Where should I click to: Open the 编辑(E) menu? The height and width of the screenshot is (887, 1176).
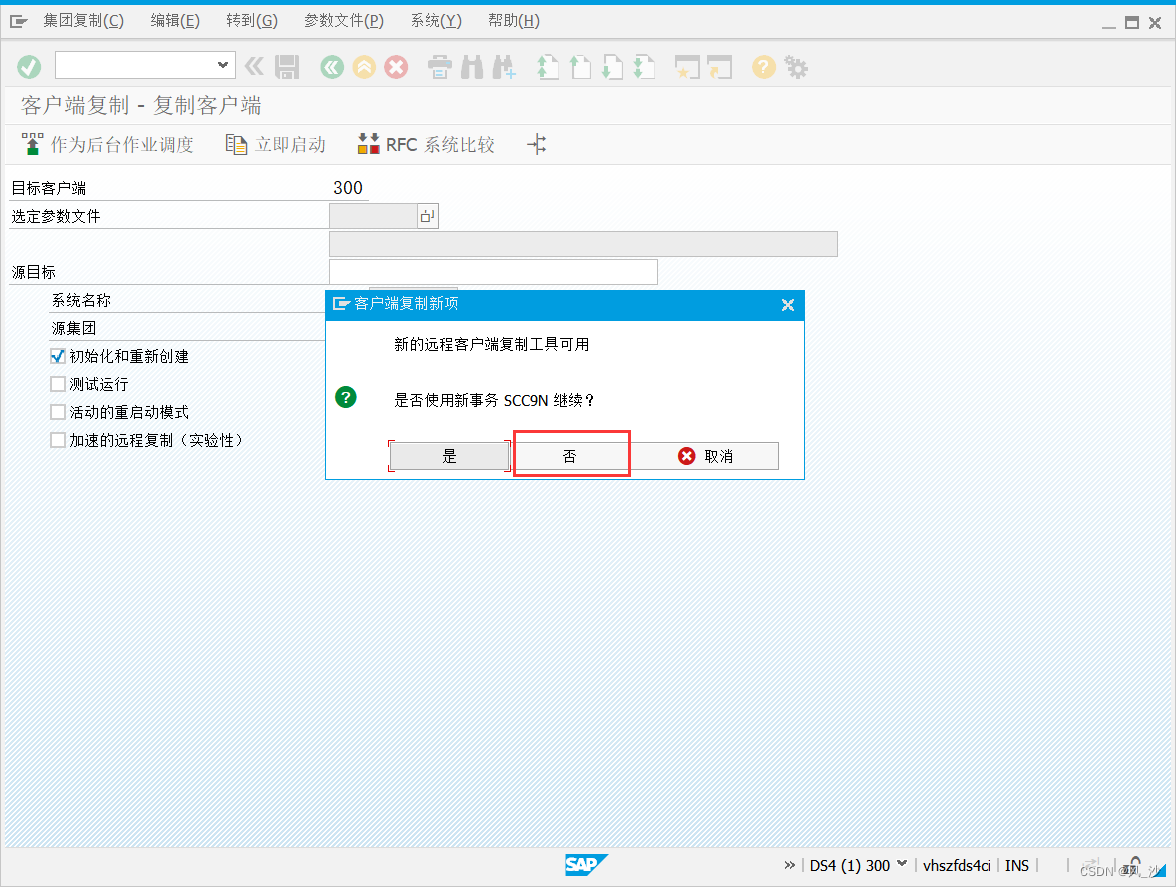coord(175,21)
